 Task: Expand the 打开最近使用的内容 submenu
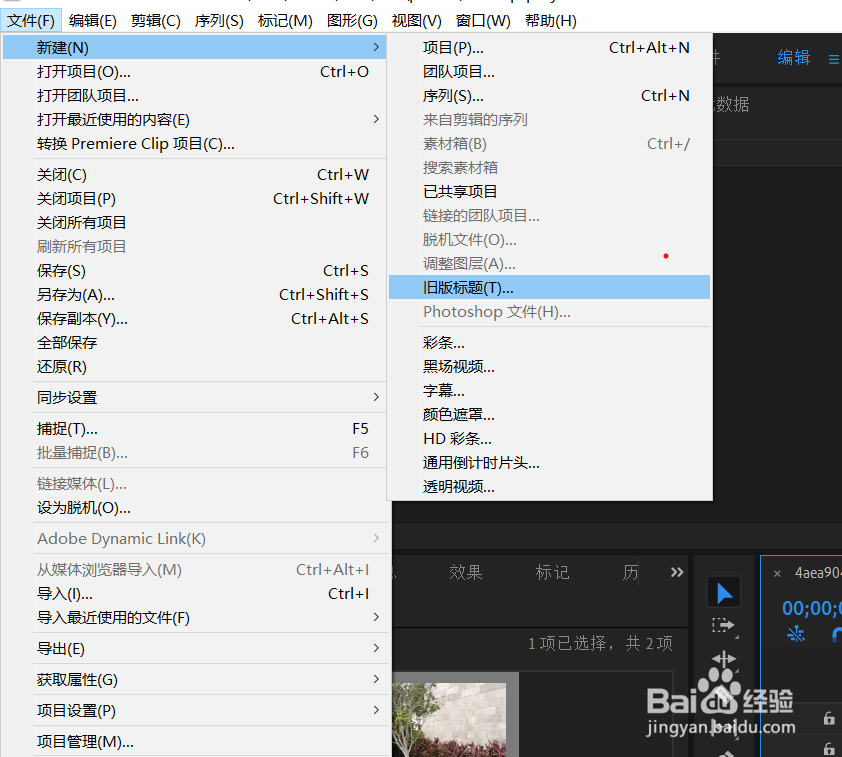[378, 119]
